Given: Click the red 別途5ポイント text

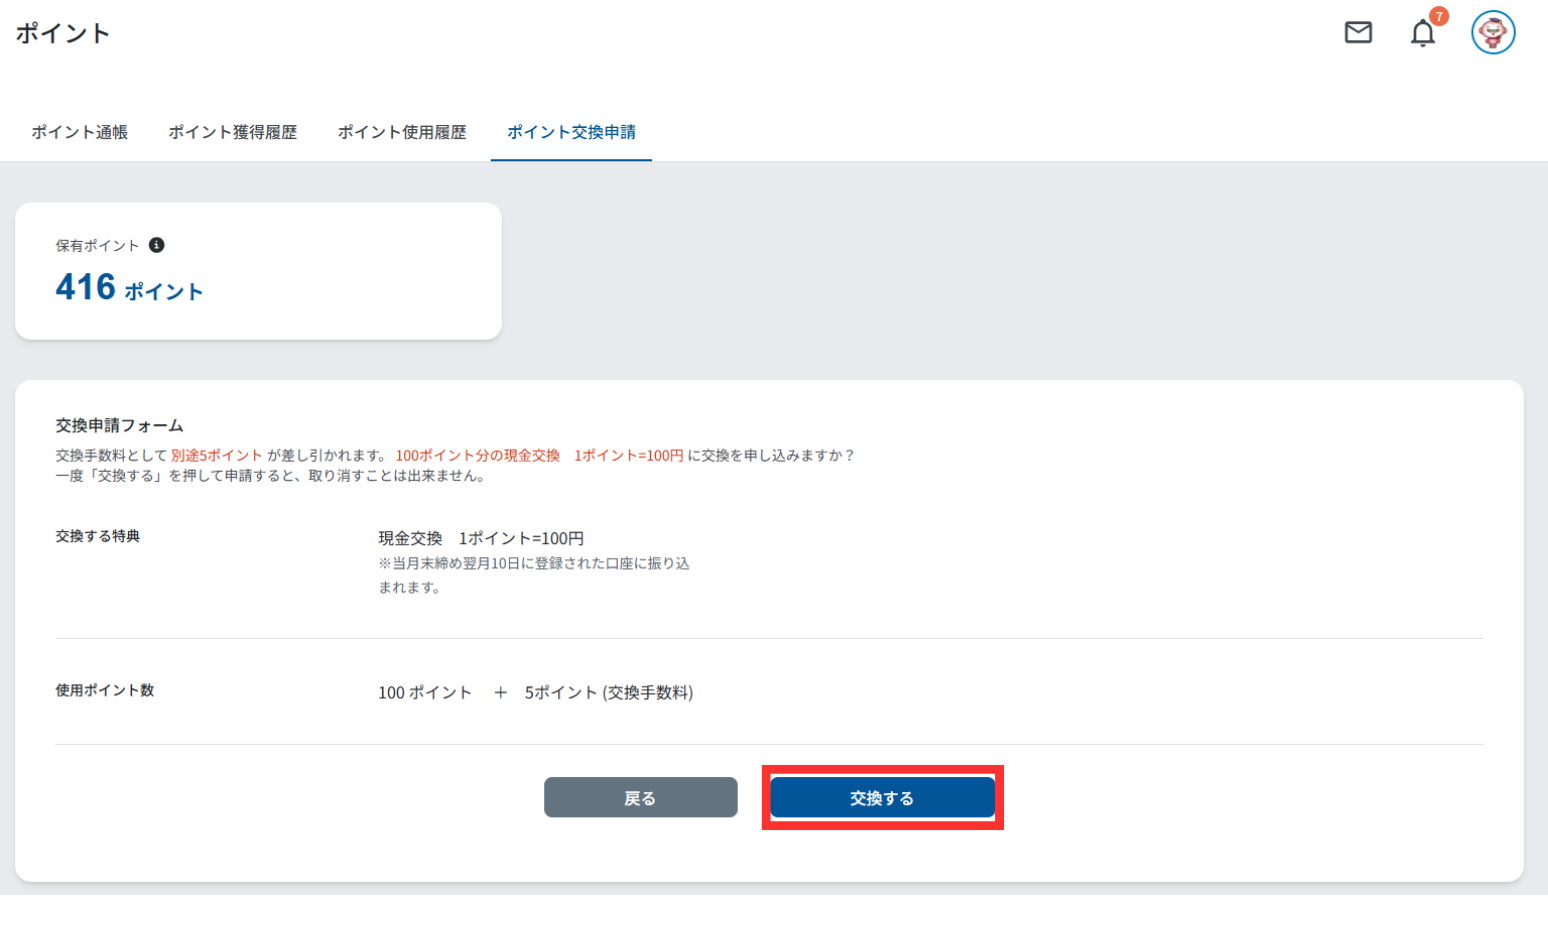Looking at the screenshot, I should [x=216, y=455].
